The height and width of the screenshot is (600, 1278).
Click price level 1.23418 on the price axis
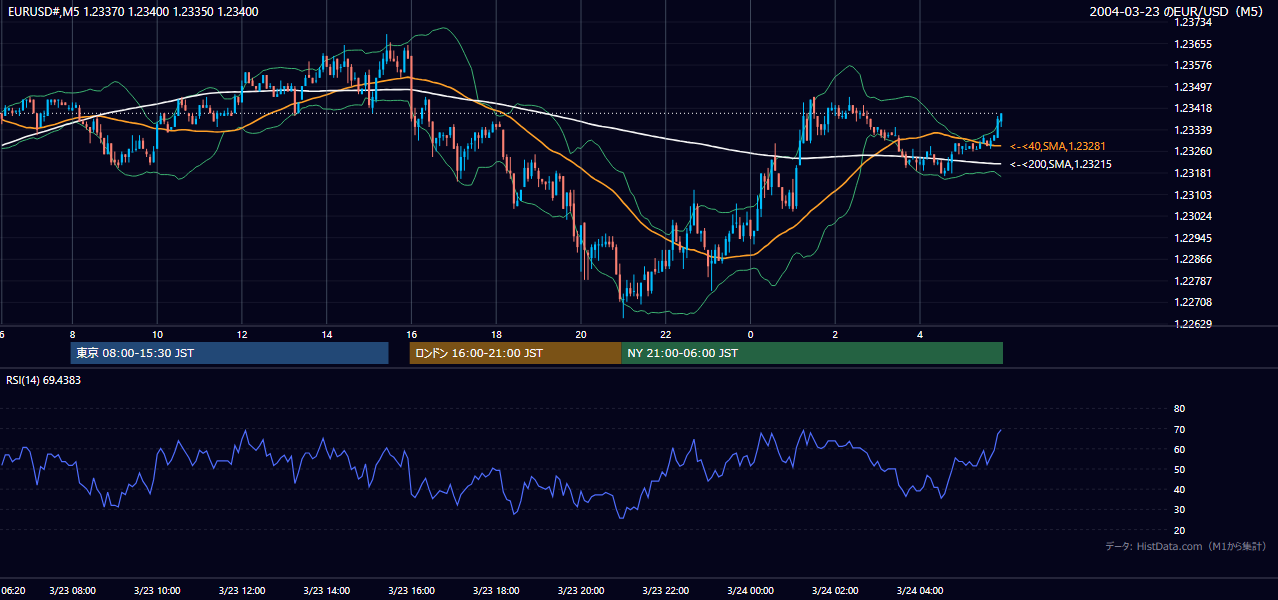tap(1192, 108)
